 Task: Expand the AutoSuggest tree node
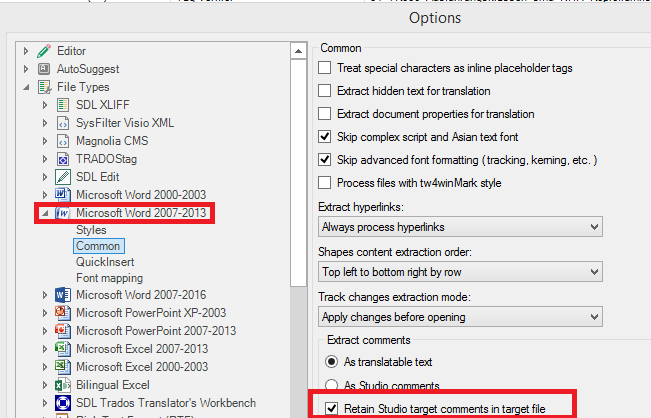(x=26, y=69)
